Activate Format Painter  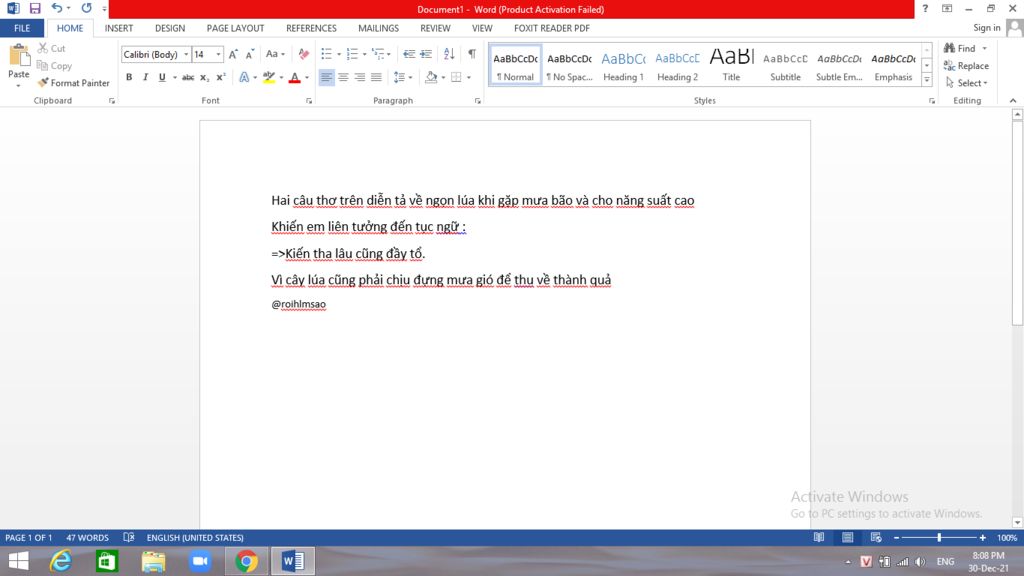pyautogui.click(x=73, y=83)
